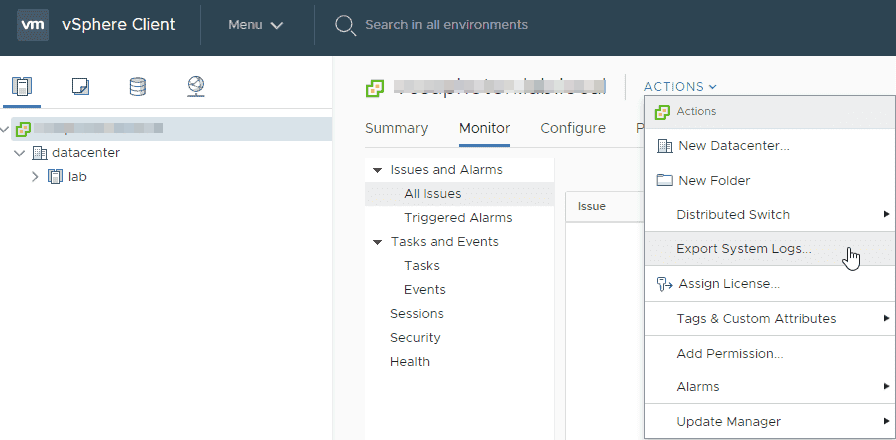Collapse the Issues and Alarms section

click(377, 170)
